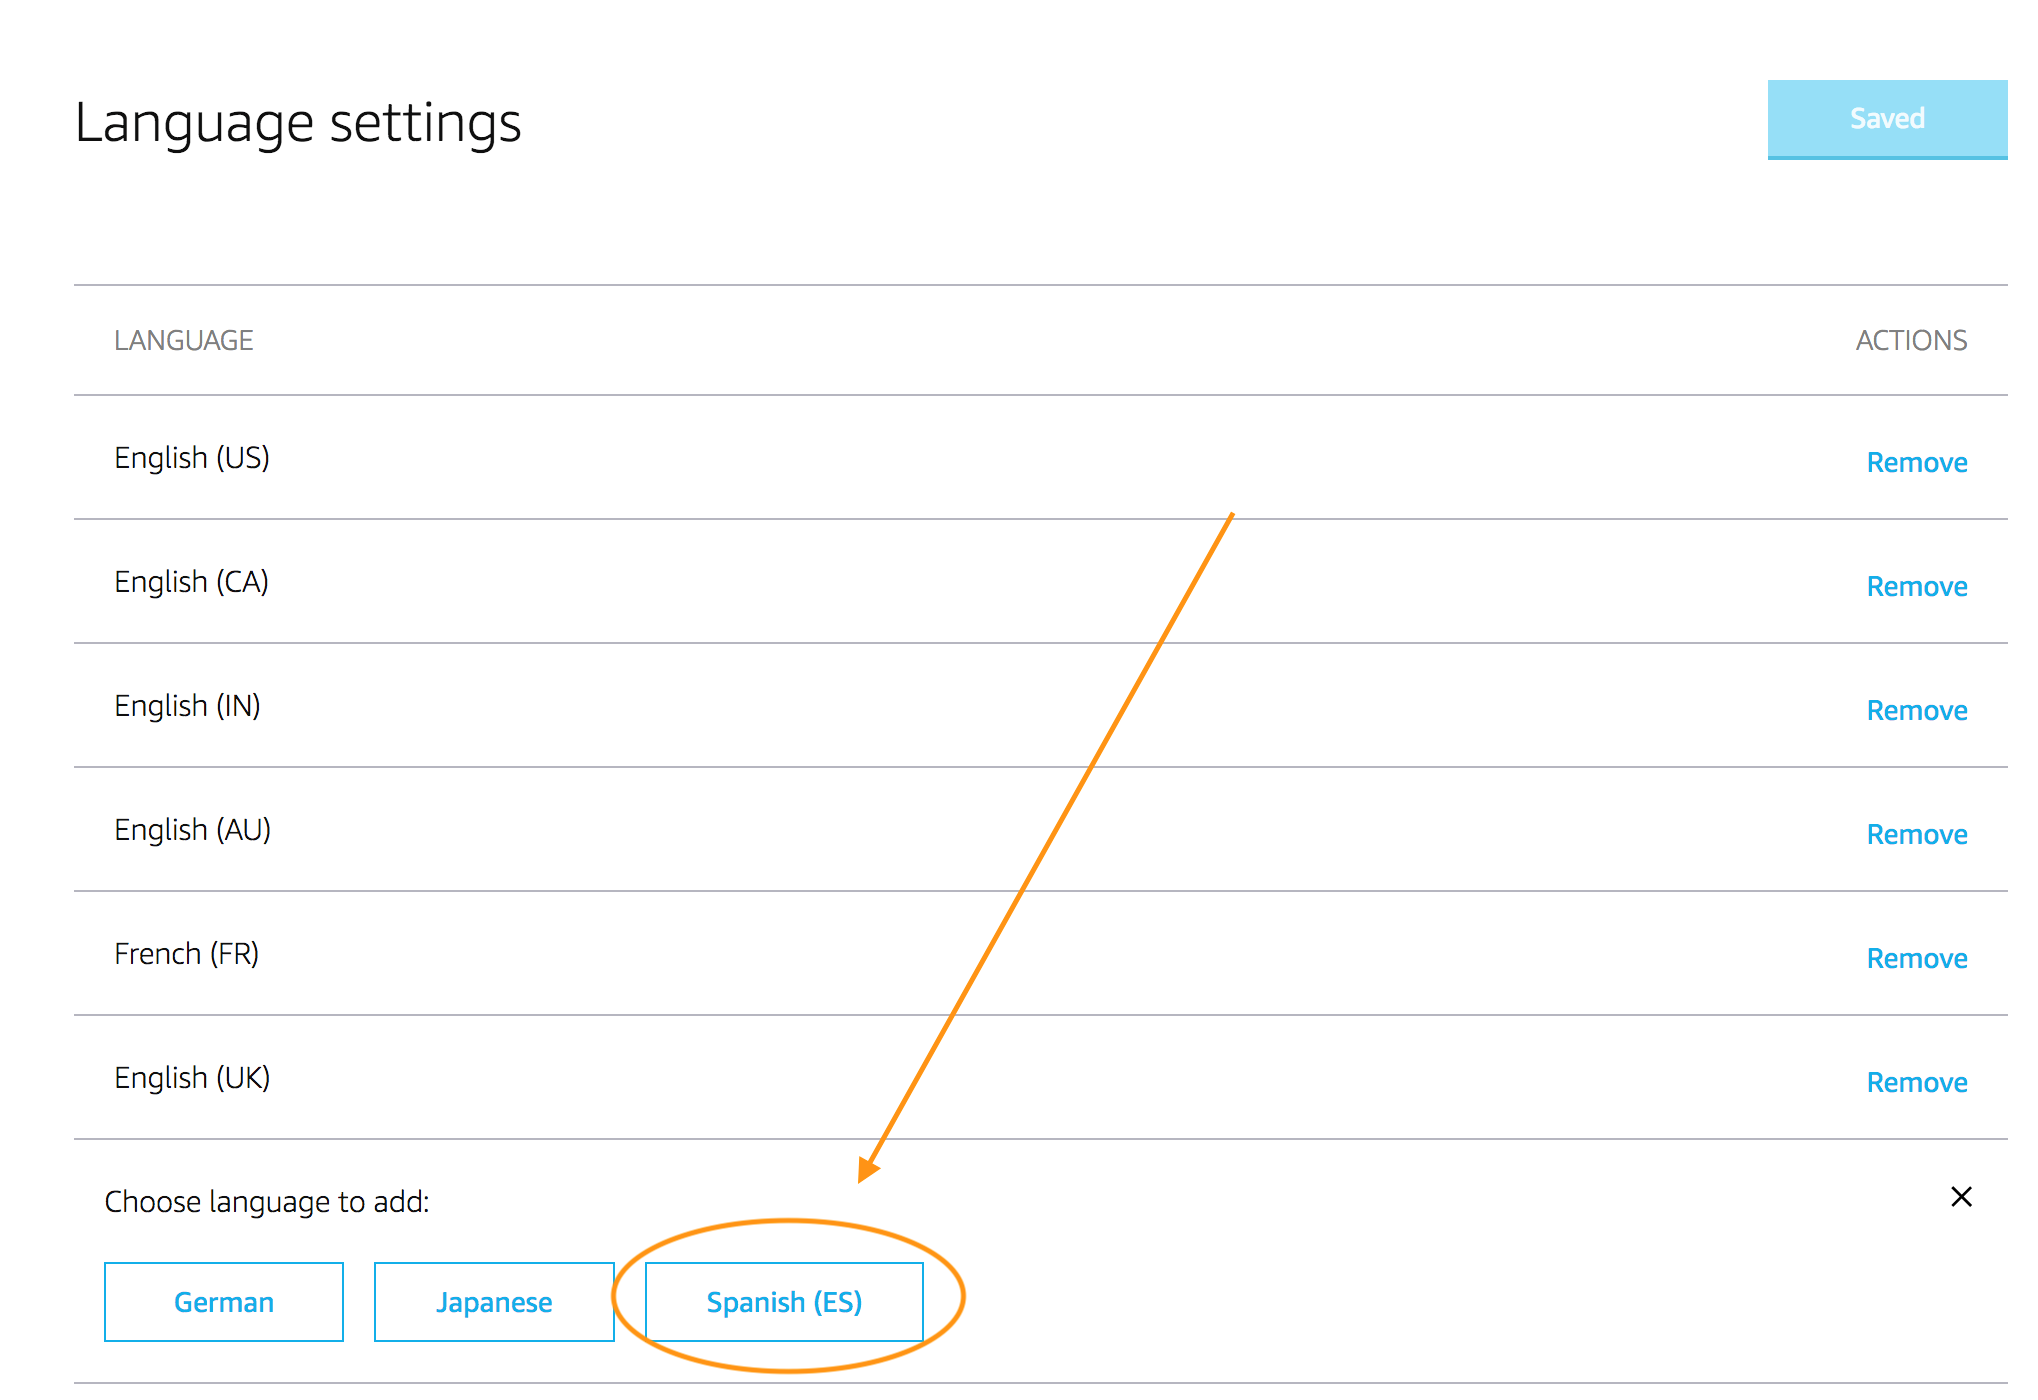The width and height of the screenshot is (2038, 1400).
Task: Remove the English (UK) language
Action: 1916,1081
